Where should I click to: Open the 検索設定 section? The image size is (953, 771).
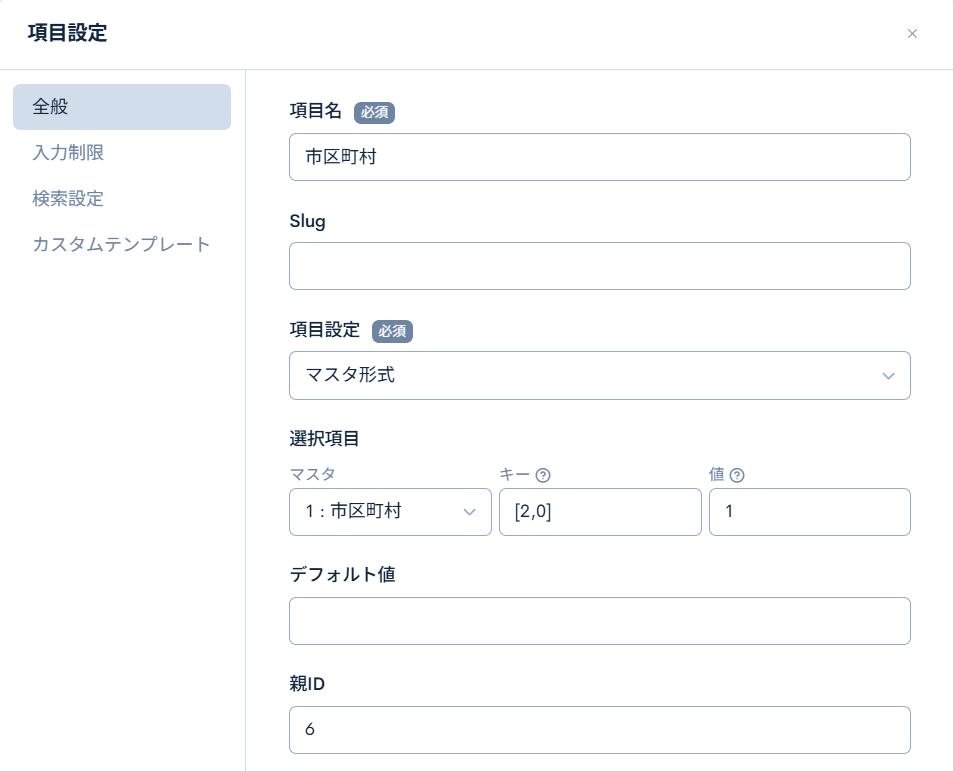coord(67,198)
